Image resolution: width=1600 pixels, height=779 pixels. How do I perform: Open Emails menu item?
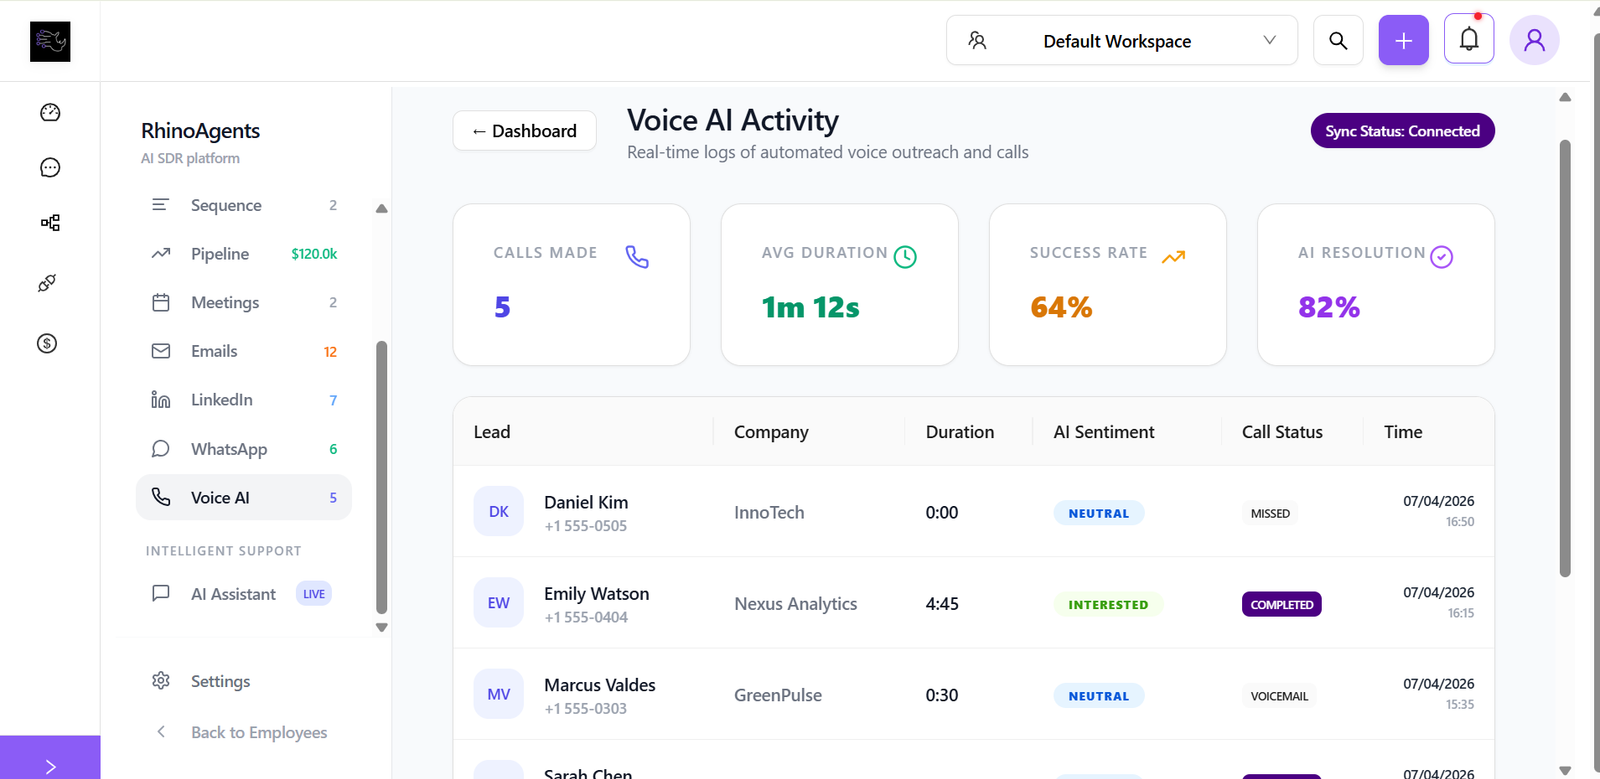(x=244, y=351)
